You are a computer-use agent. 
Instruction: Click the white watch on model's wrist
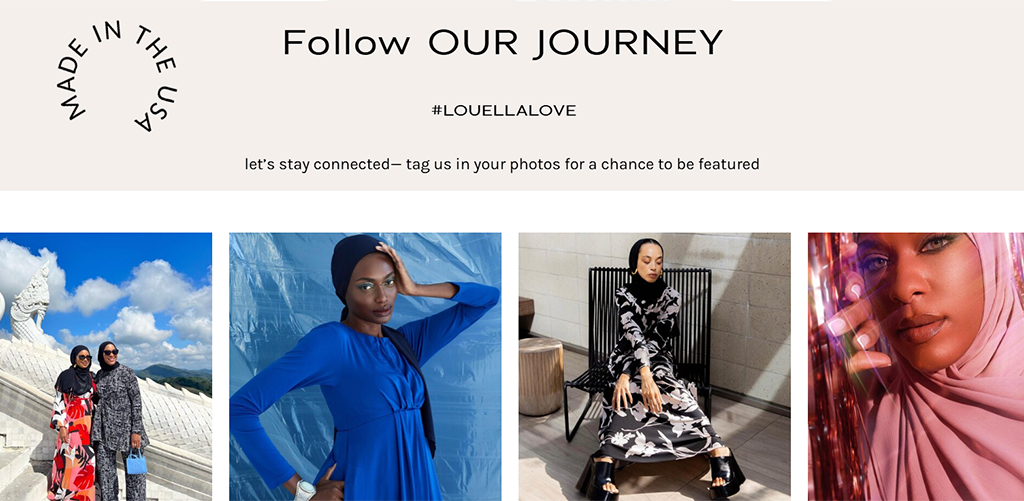pos(305,490)
